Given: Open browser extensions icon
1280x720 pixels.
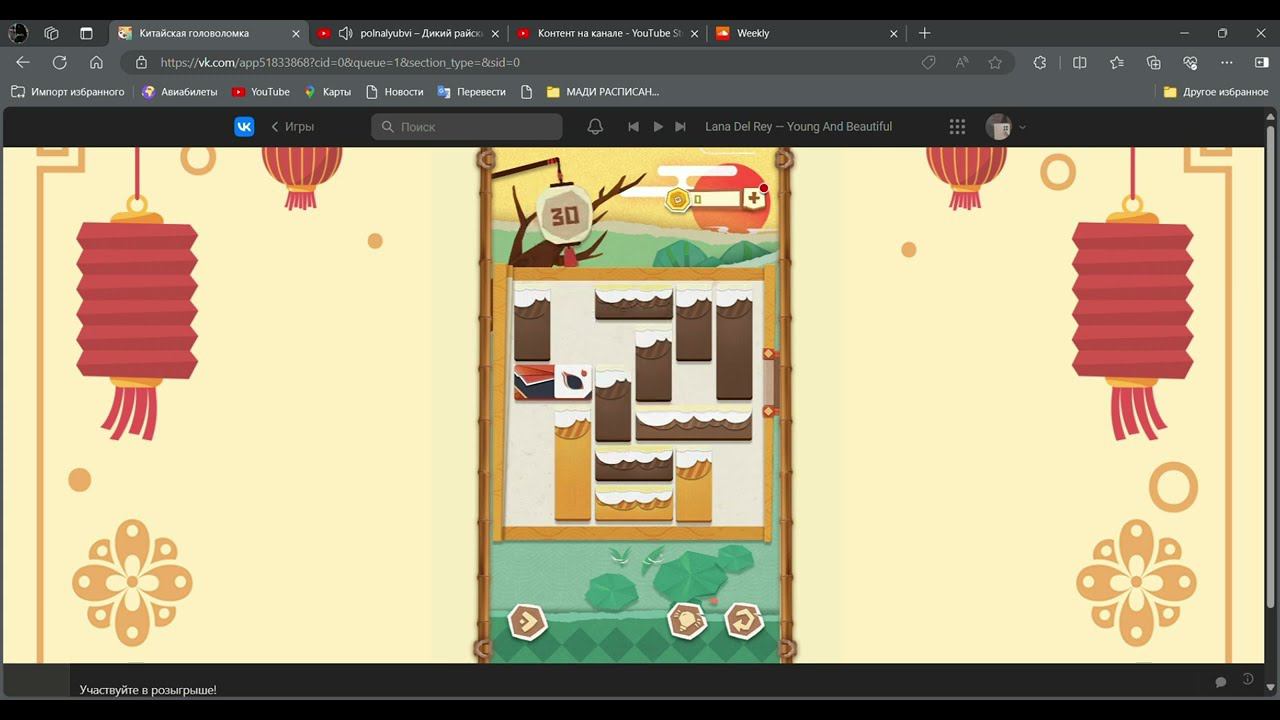Looking at the screenshot, I should (1040, 62).
